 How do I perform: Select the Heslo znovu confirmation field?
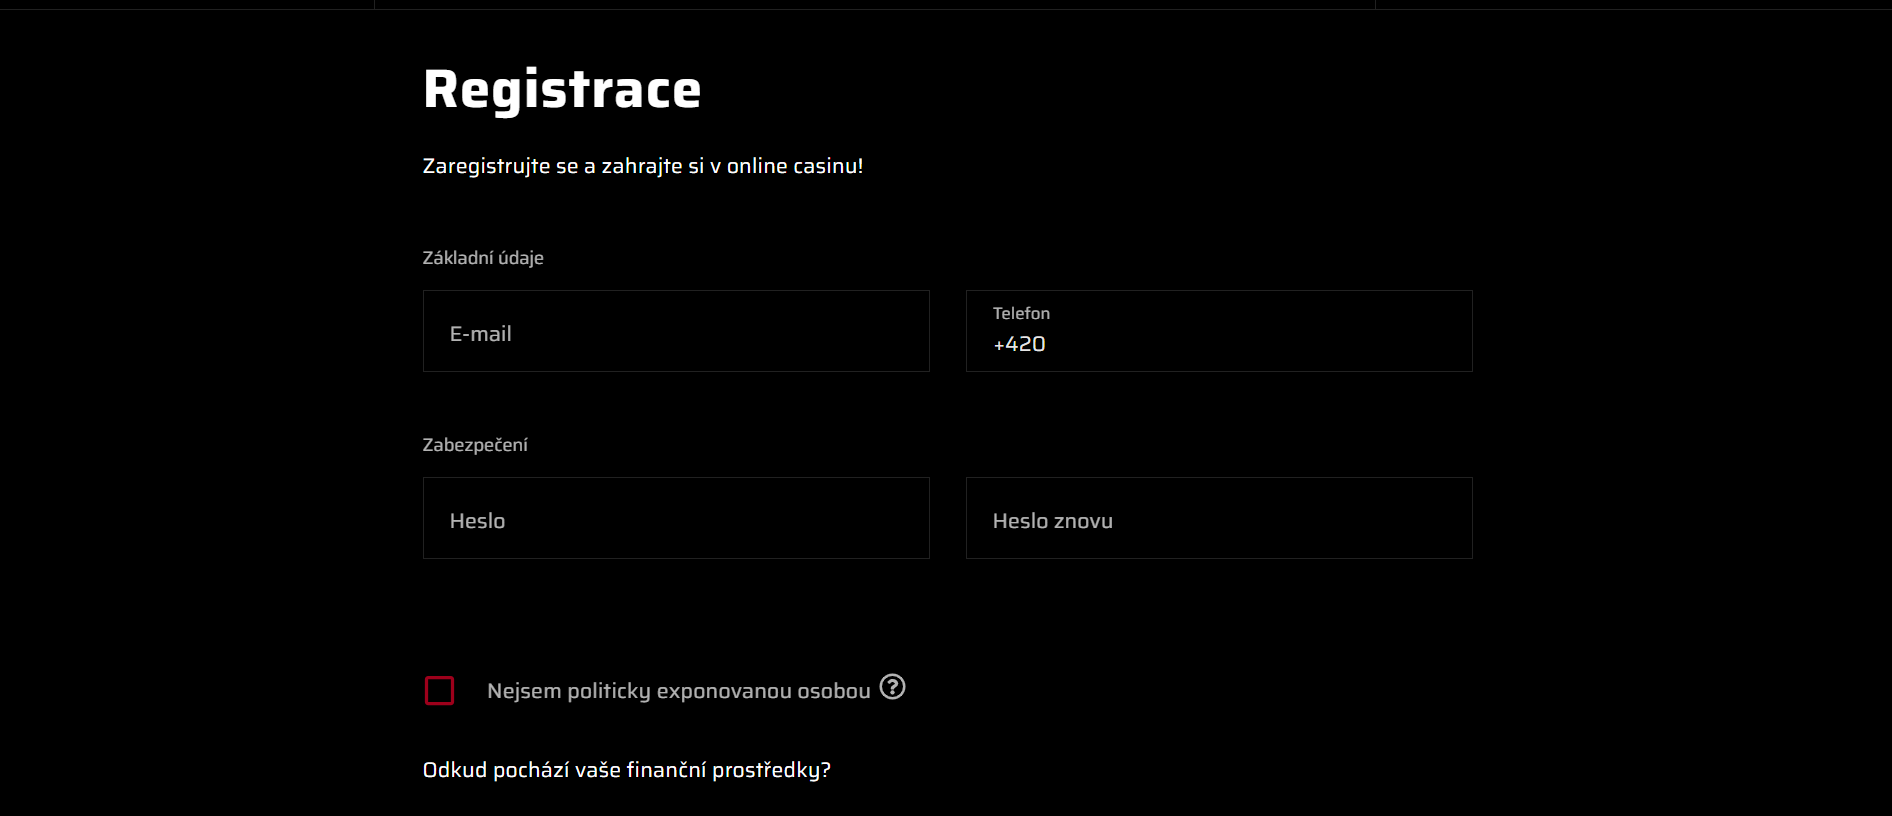(1219, 518)
